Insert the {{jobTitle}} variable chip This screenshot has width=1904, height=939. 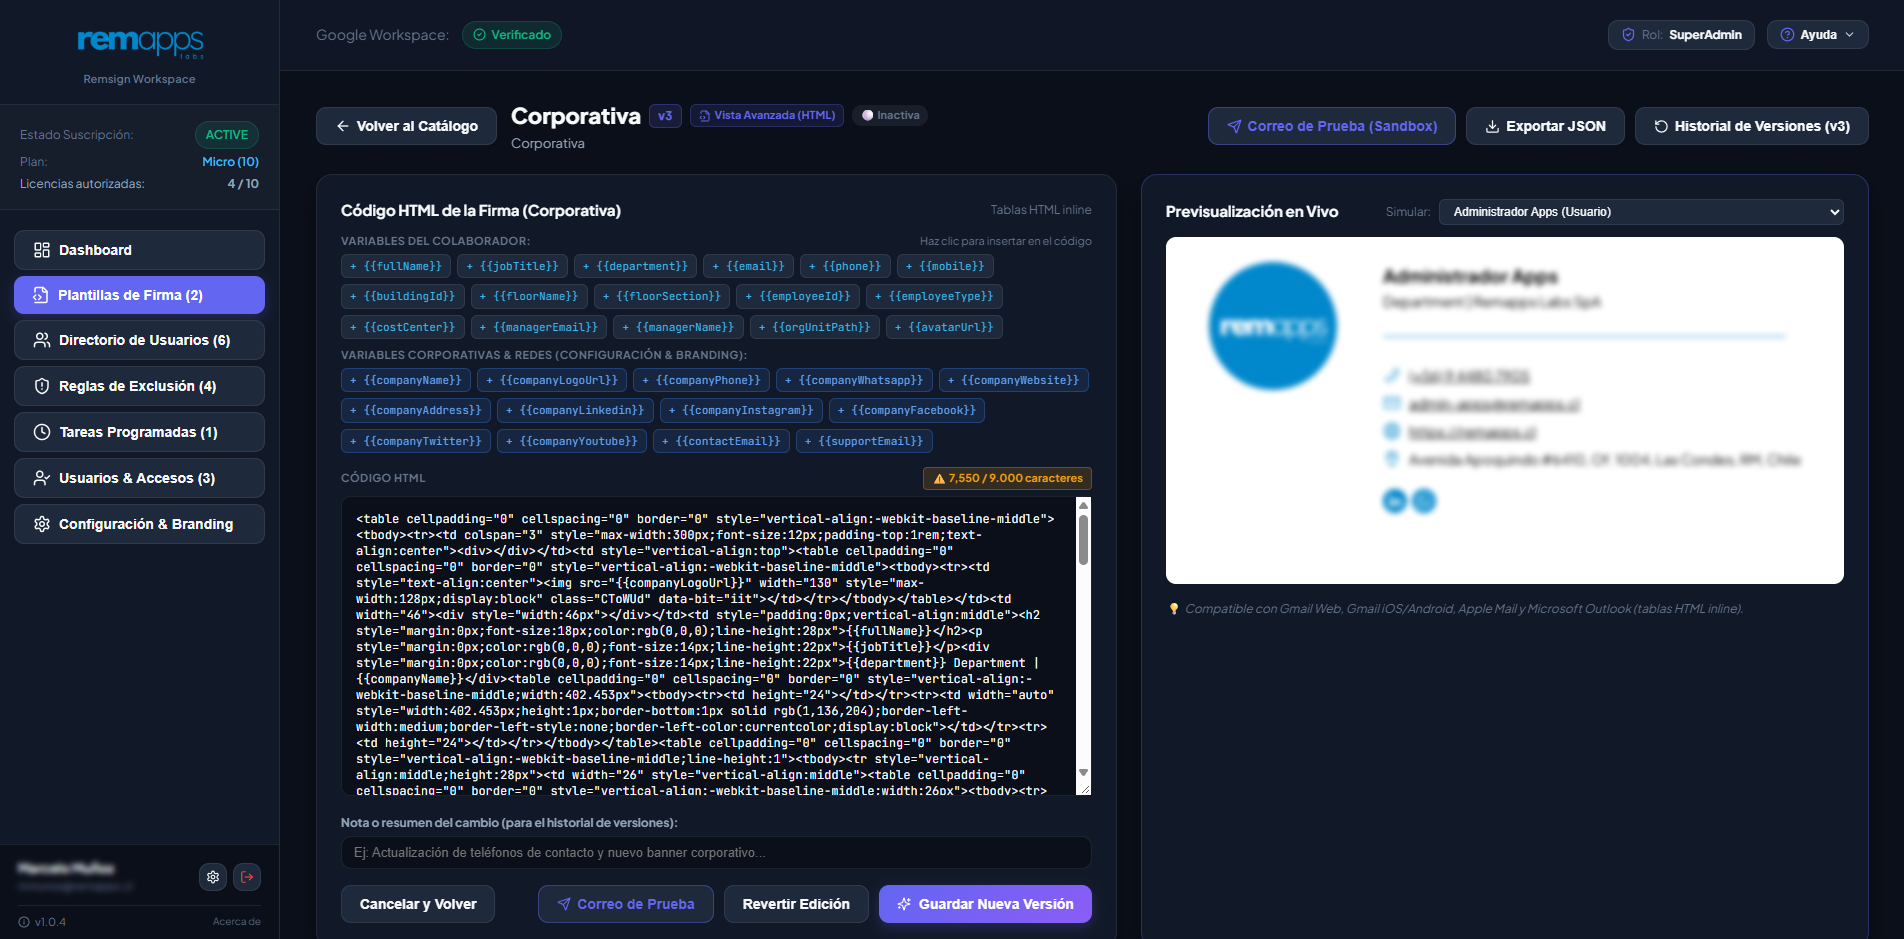(512, 267)
